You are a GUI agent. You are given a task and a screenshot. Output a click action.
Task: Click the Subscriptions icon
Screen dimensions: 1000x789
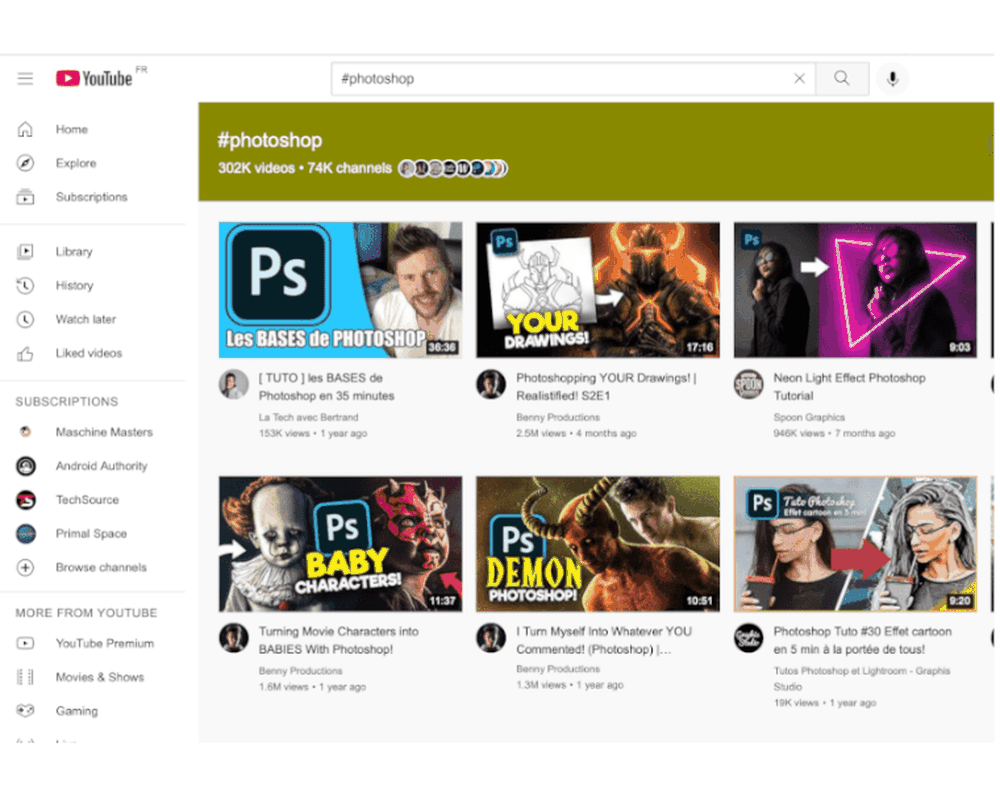(26, 197)
